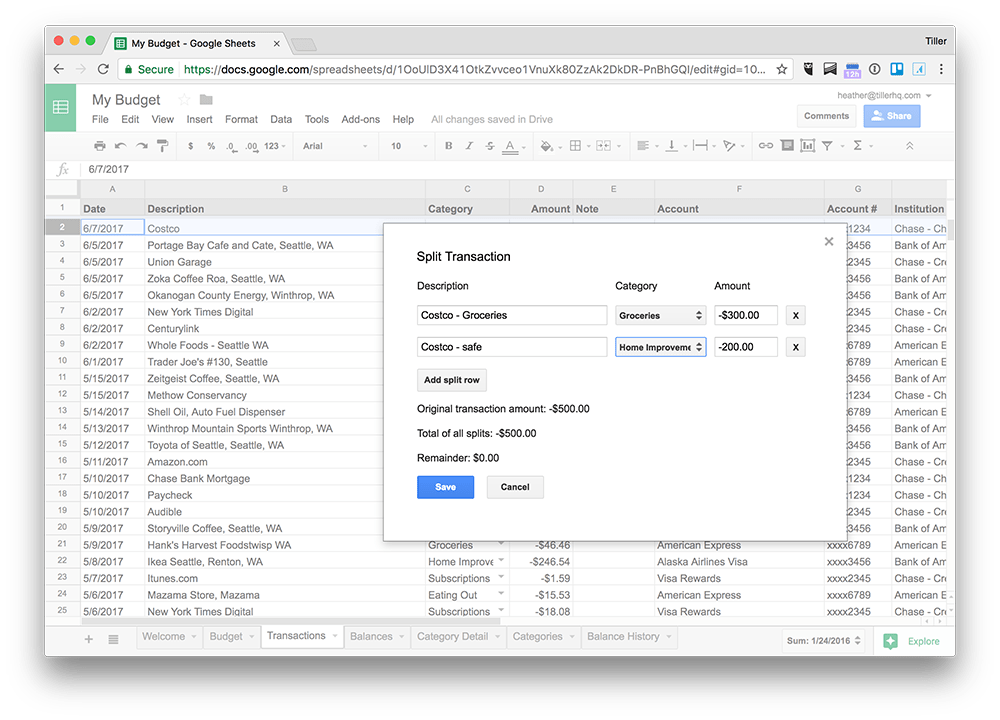Open the Sum status dropdown
The width and height of the screenshot is (1000, 720).
point(823,640)
